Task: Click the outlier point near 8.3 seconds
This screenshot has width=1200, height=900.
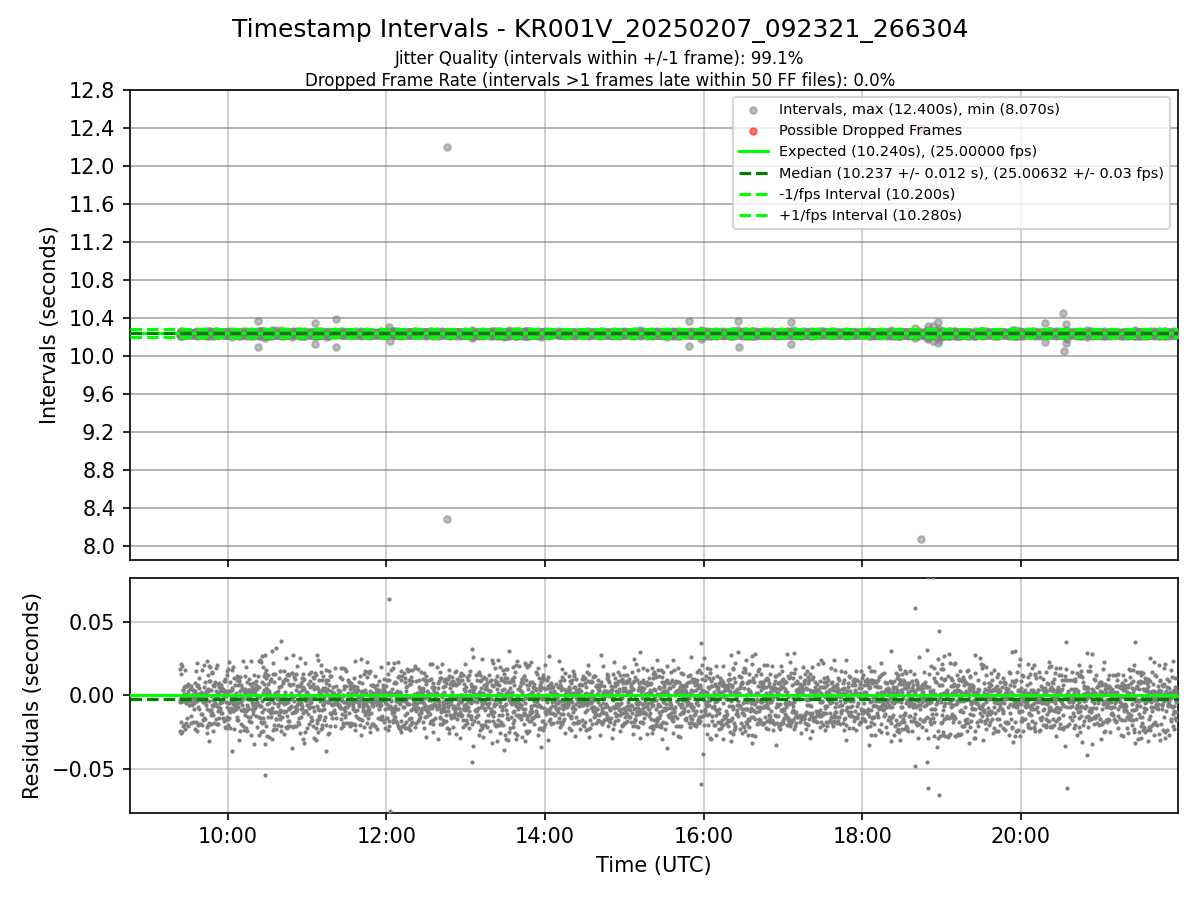Action: point(447,519)
